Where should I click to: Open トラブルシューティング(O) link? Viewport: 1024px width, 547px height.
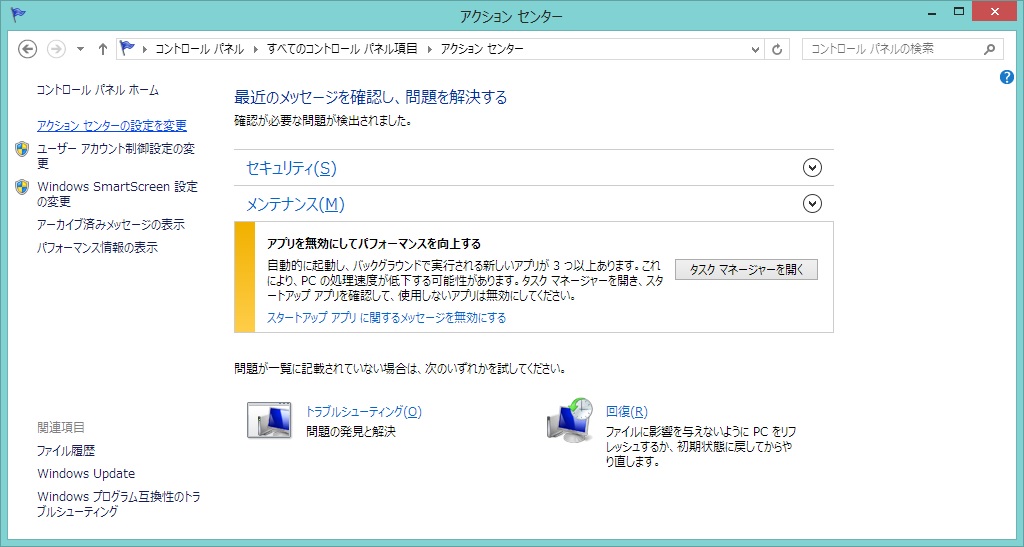(364, 412)
